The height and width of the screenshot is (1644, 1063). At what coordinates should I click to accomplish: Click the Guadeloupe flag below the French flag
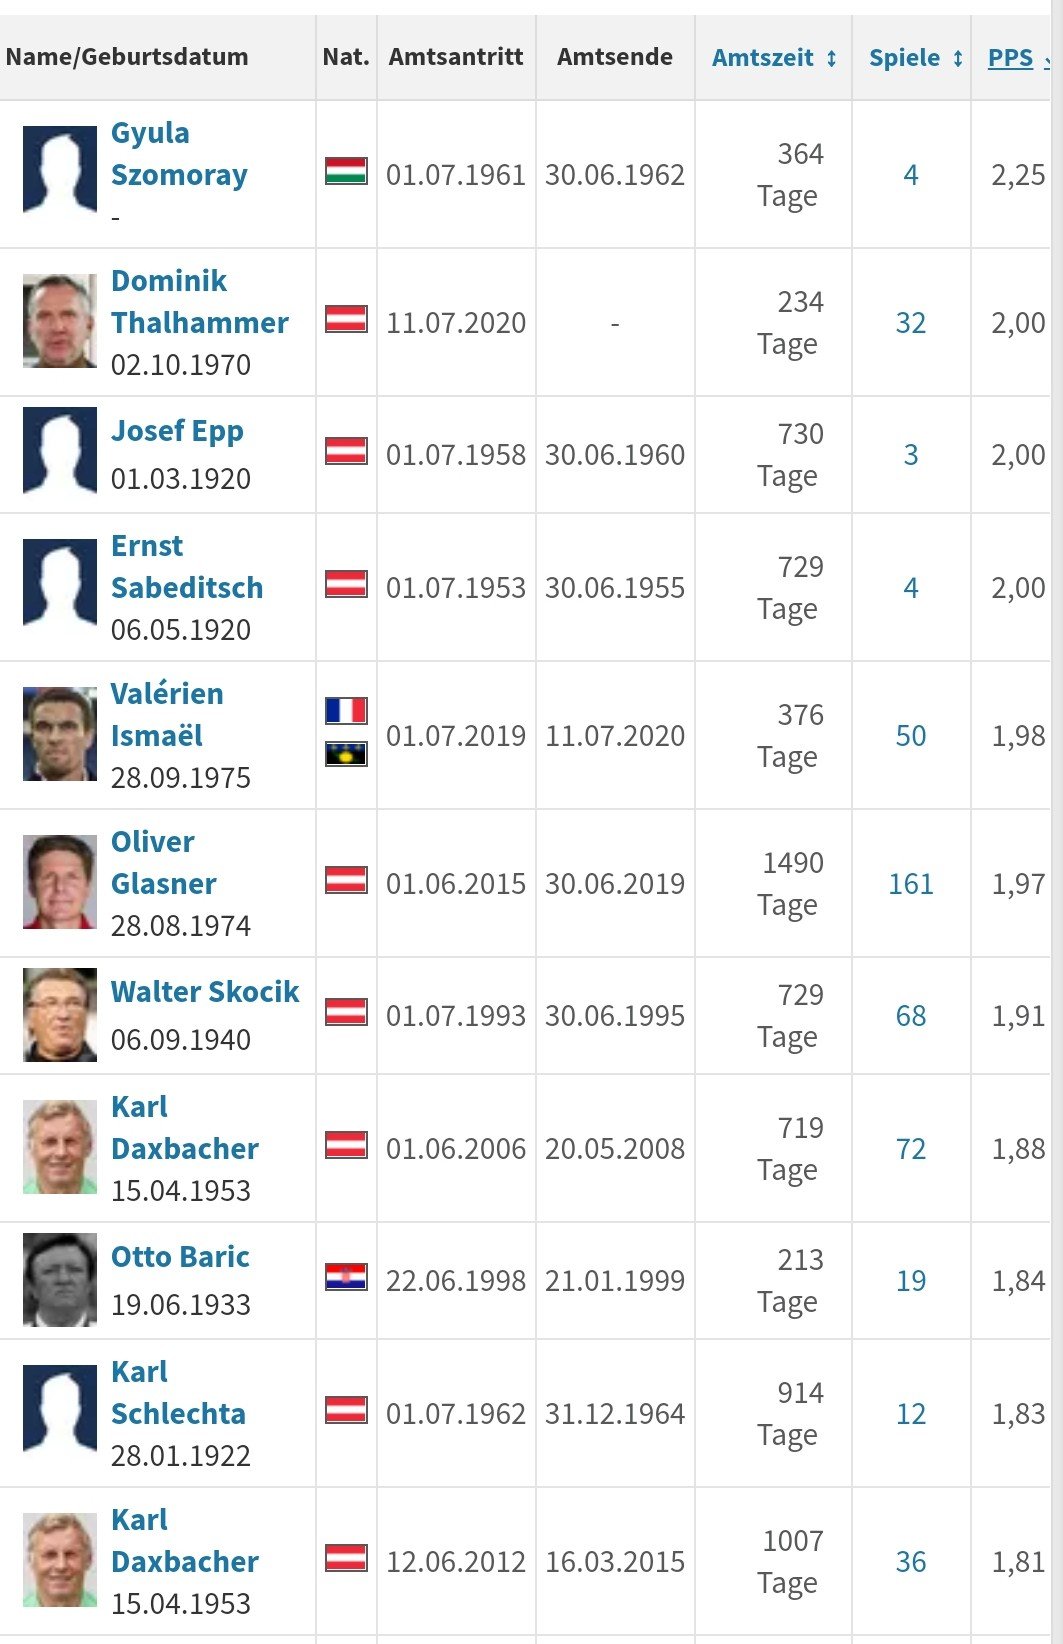(346, 753)
